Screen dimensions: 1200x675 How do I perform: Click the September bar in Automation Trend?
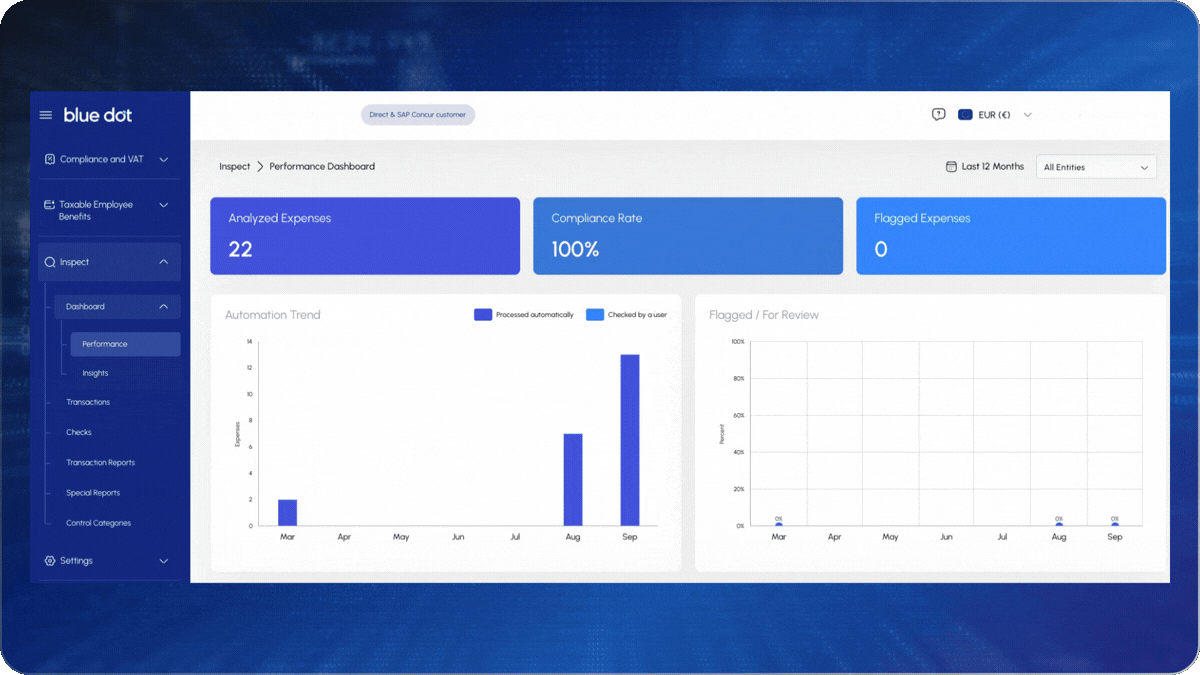coord(630,440)
